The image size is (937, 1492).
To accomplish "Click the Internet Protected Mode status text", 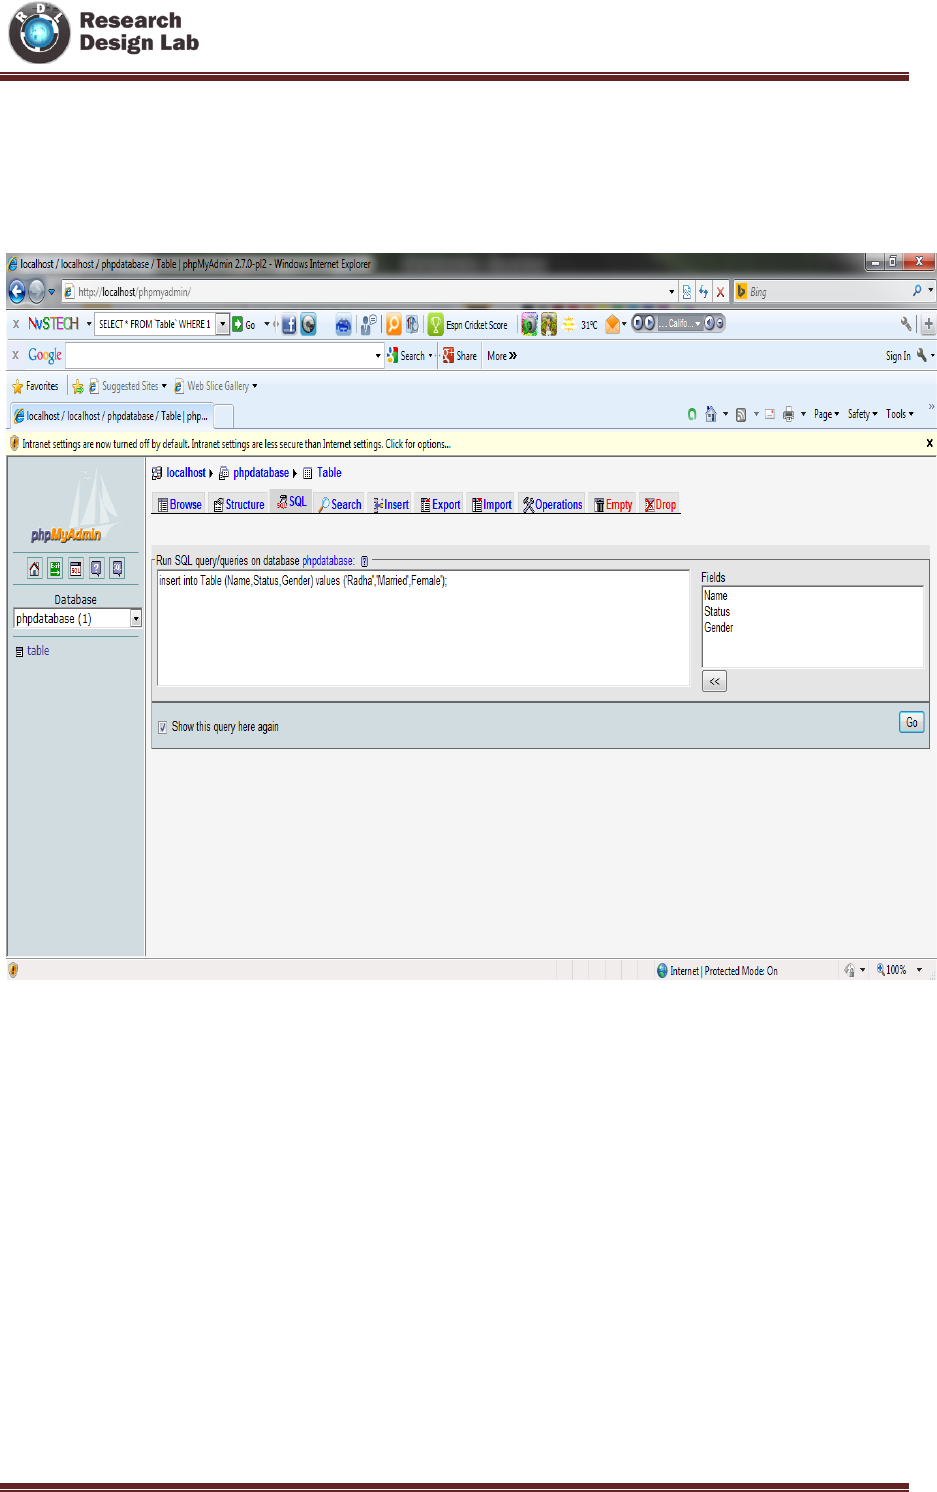I will [724, 971].
